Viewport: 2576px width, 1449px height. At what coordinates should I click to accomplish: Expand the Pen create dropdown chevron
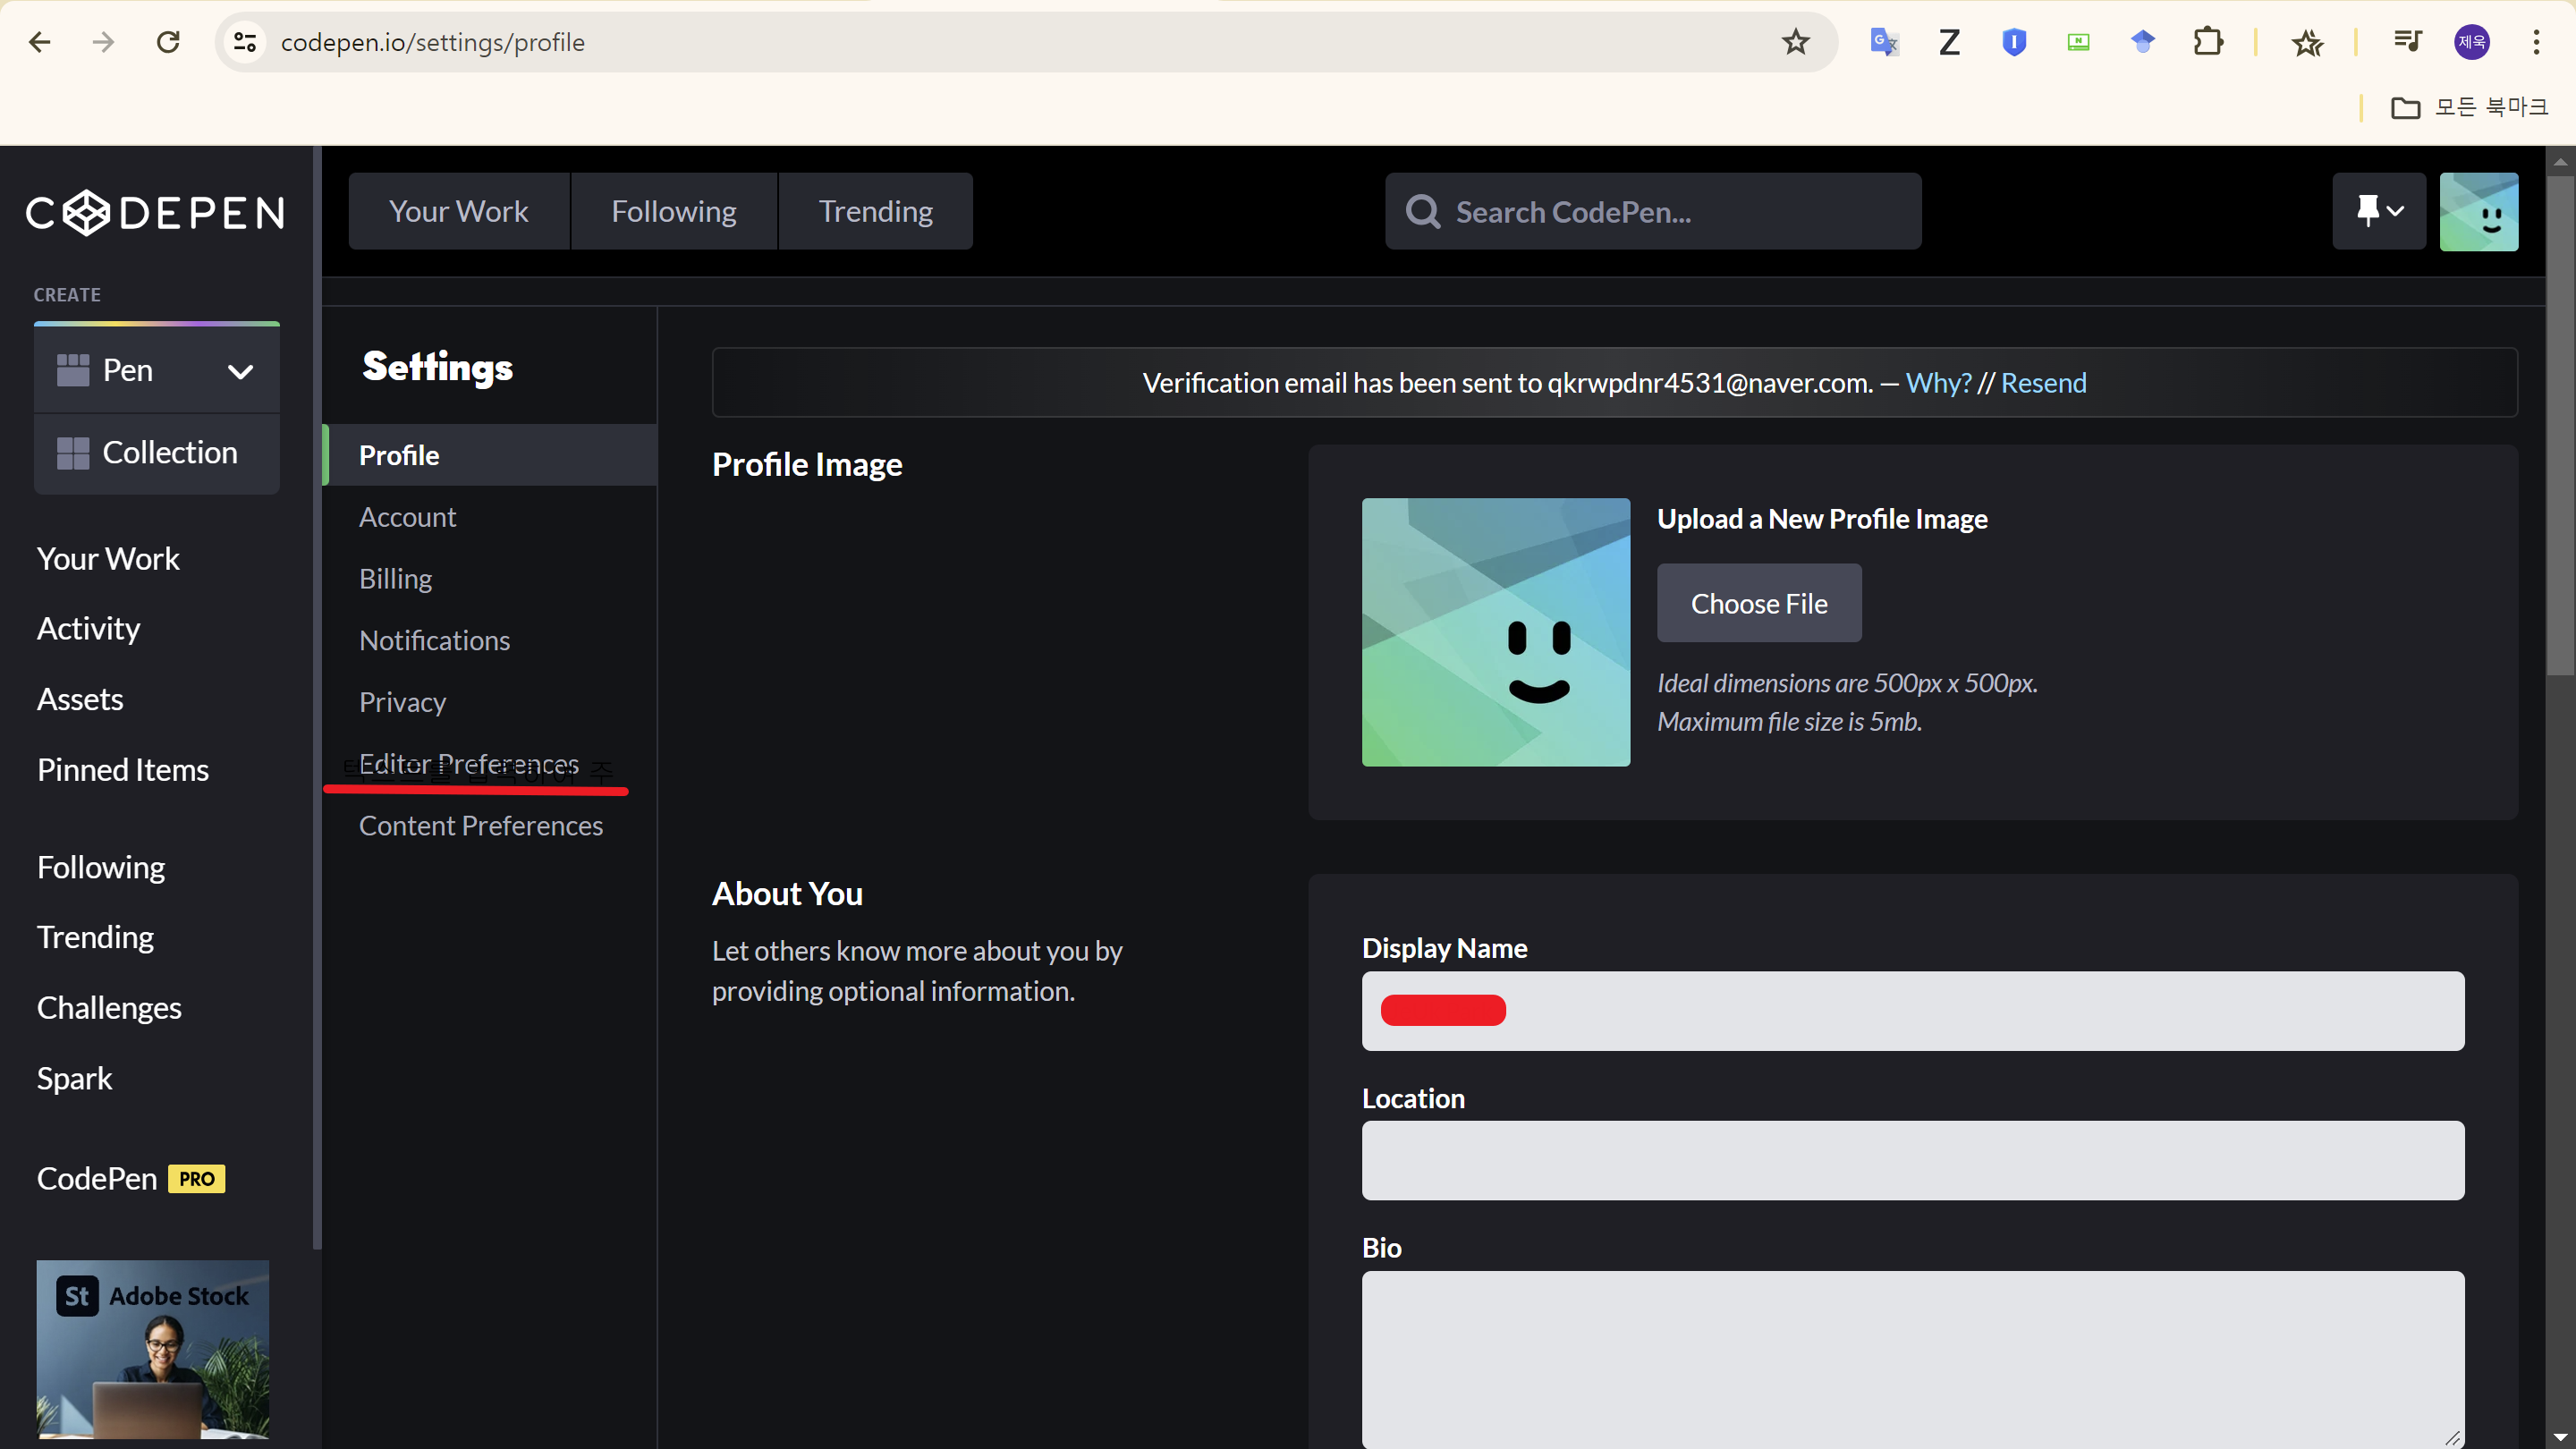[240, 372]
